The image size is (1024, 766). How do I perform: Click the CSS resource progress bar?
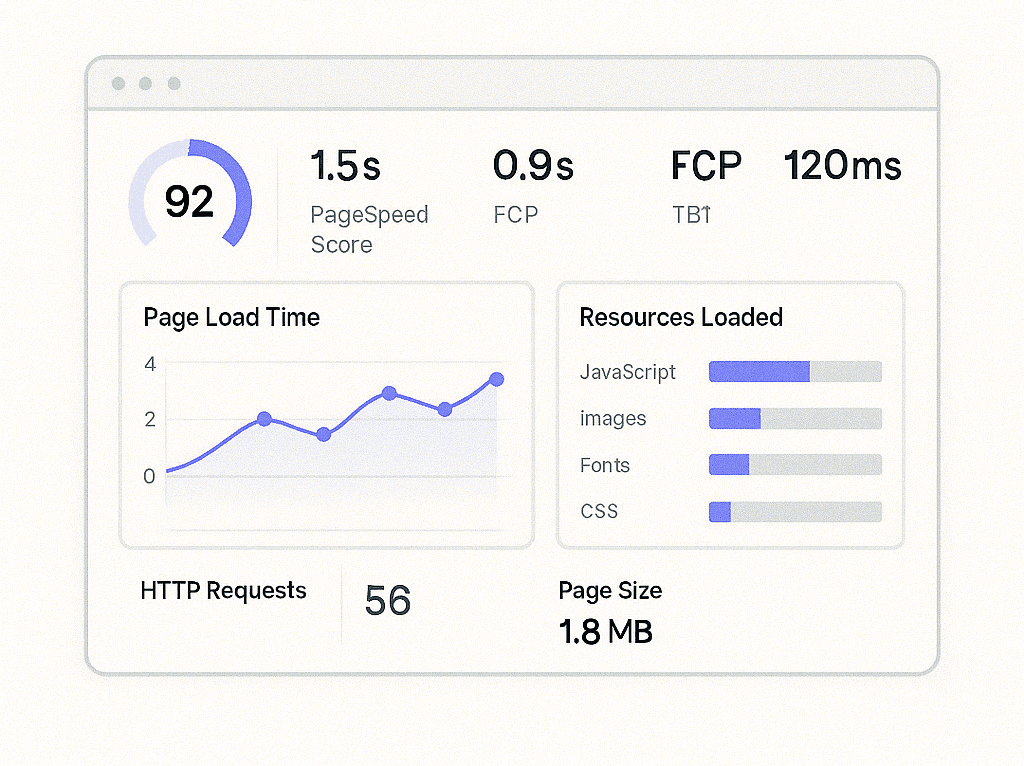click(795, 512)
